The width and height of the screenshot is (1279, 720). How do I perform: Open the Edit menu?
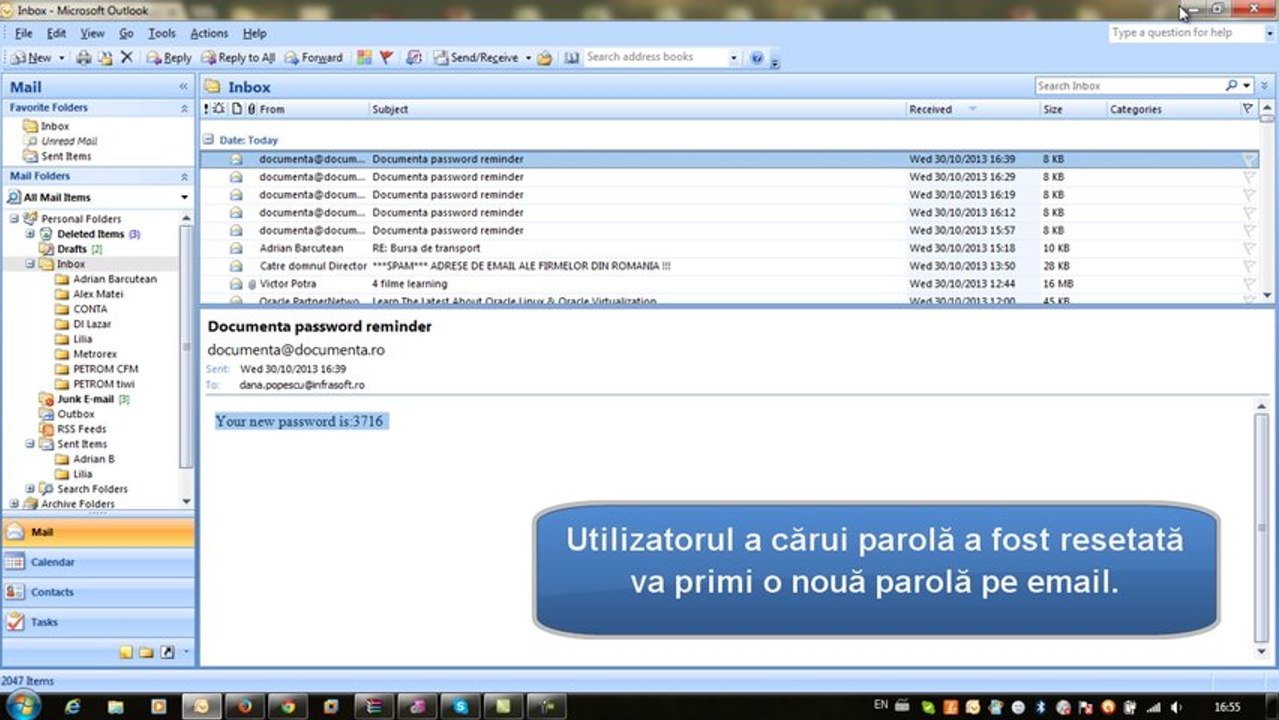(56, 33)
